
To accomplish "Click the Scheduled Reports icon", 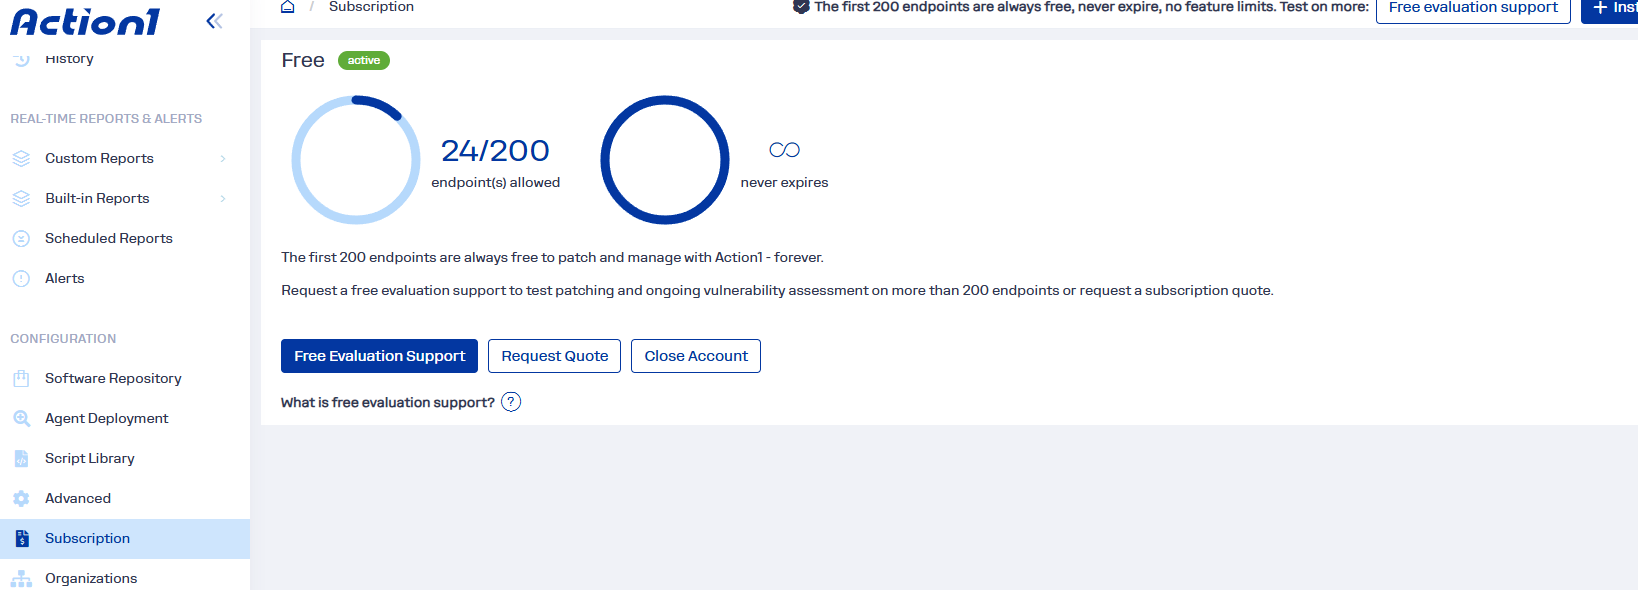I will pyautogui.click(x=21, y=238).
